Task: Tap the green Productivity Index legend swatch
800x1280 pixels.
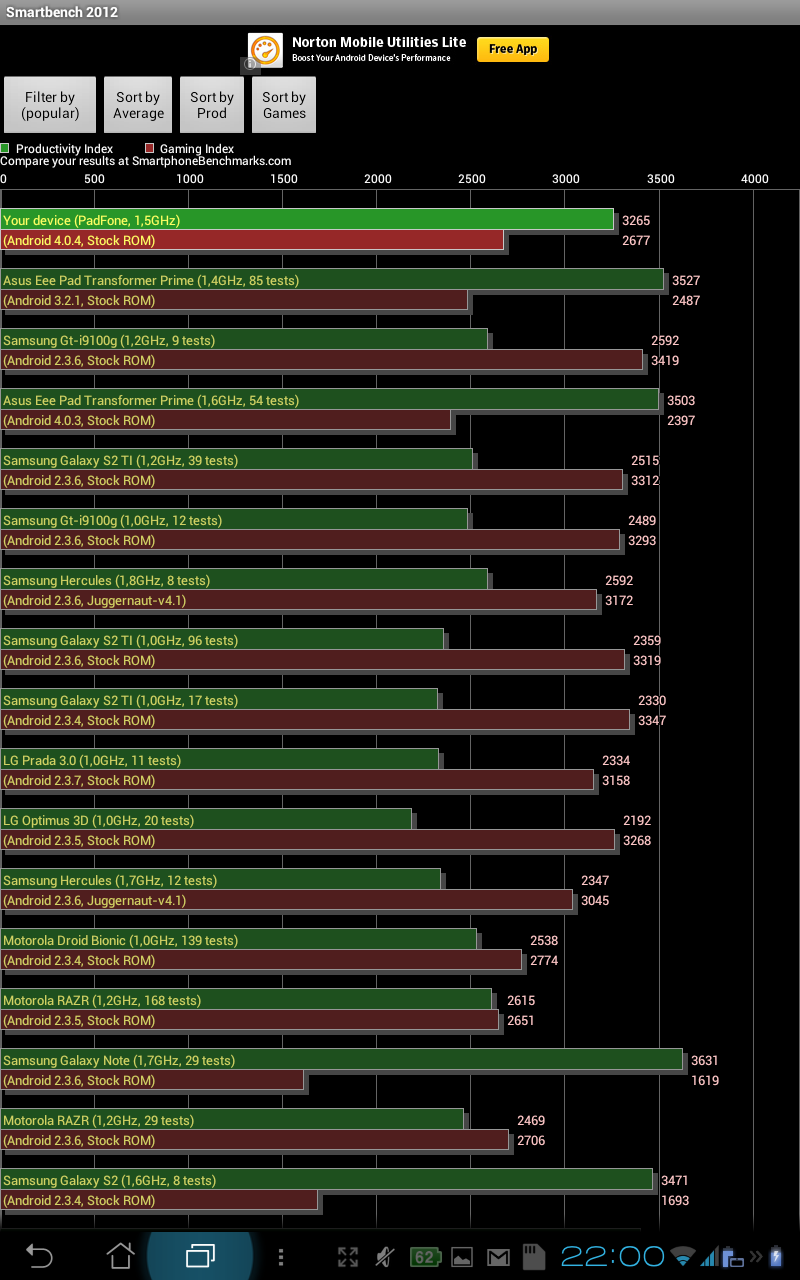Action: pos(5,148)
